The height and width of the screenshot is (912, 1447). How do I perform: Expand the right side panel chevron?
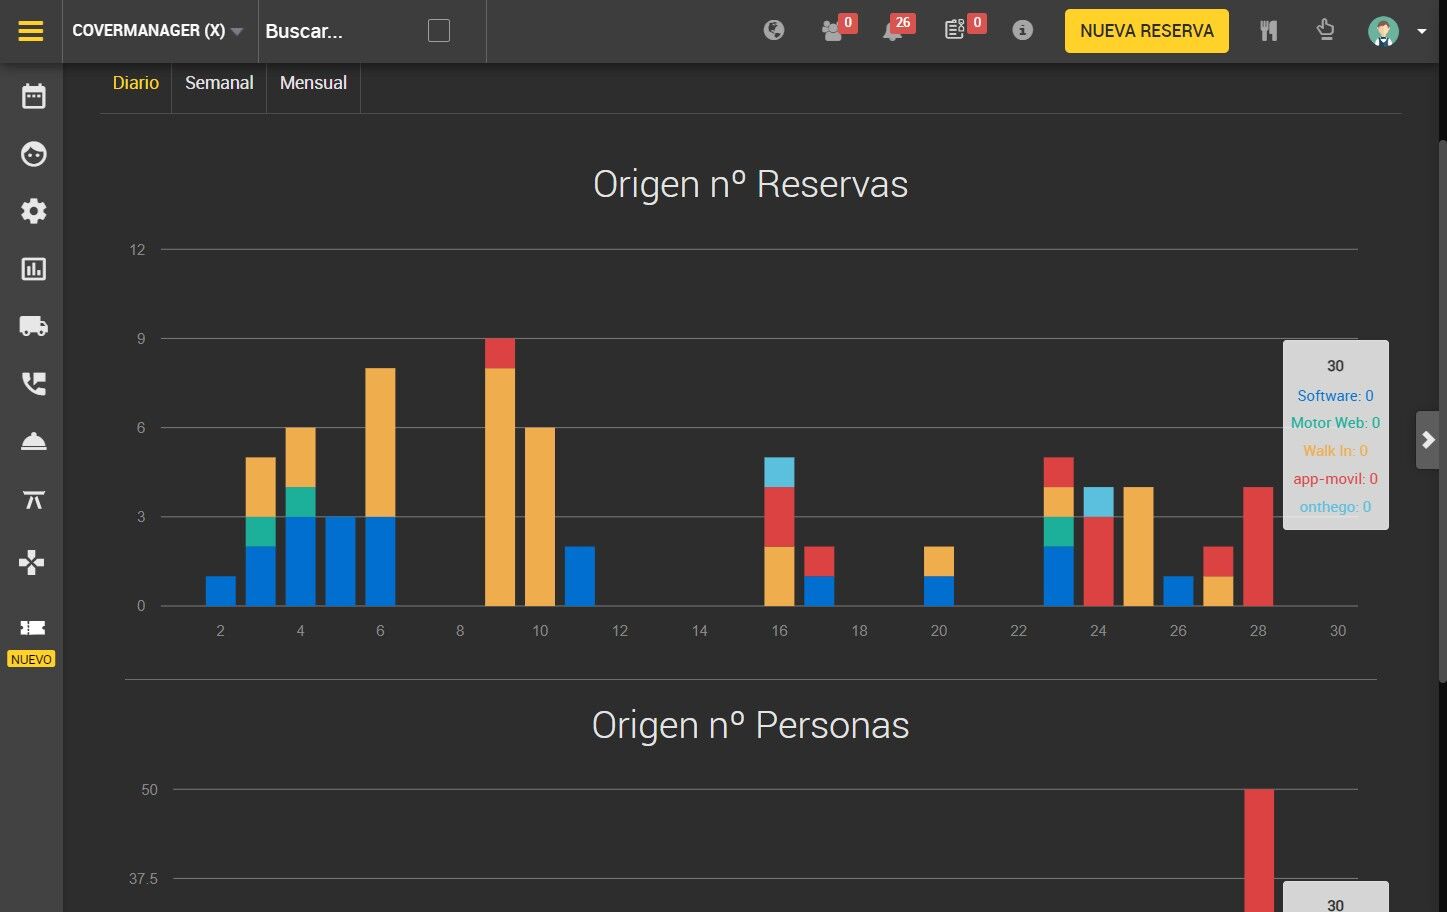1428,440
